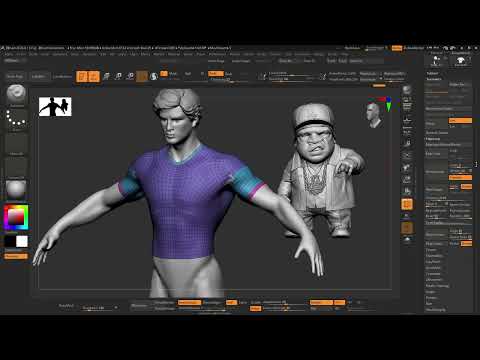
Task: Open the Alpha menu
Action: (x=8, y=54)
